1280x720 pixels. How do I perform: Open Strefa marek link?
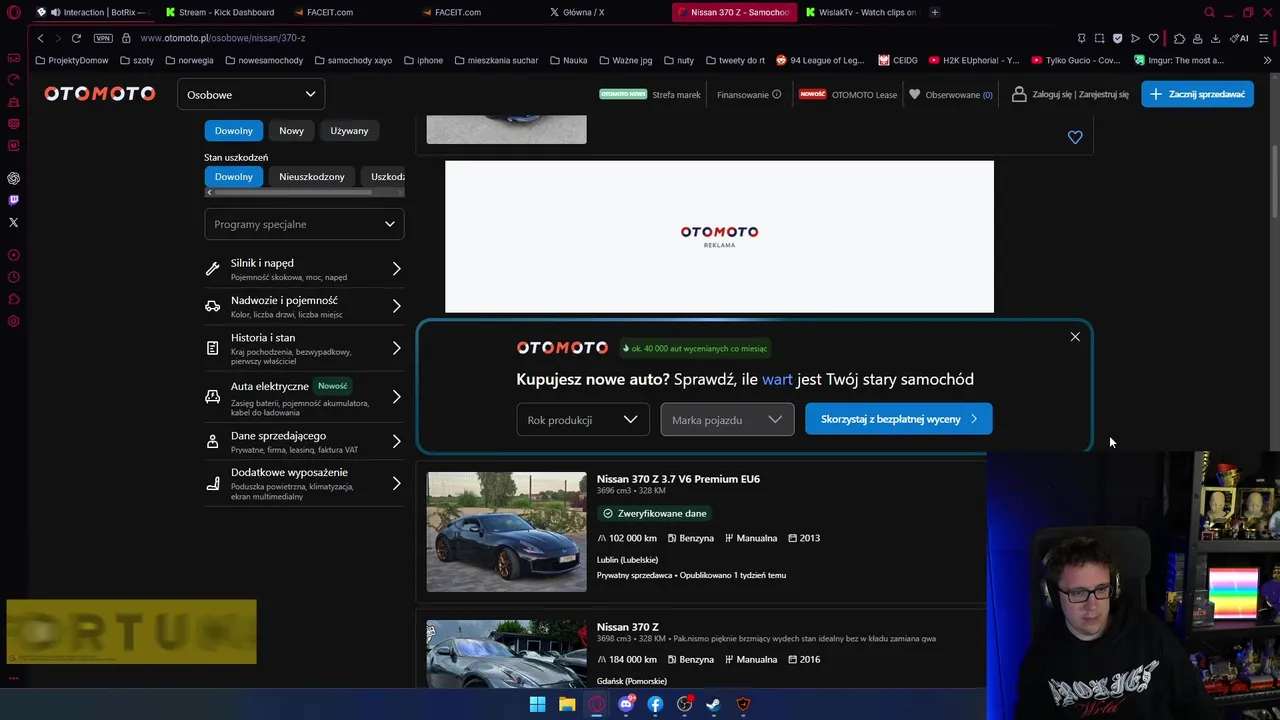tap(676, 94)
